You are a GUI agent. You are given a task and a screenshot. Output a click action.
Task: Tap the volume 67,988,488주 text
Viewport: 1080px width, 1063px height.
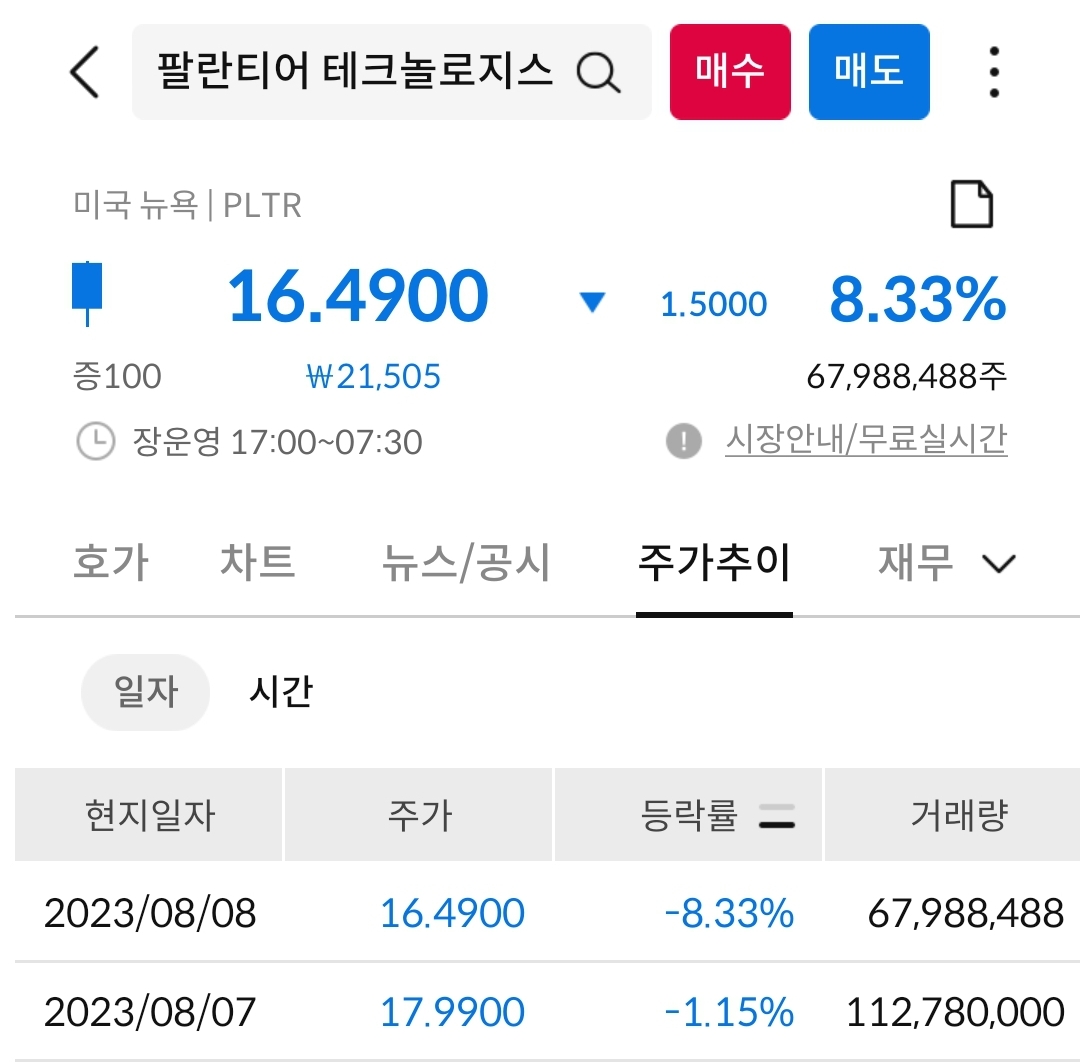point(907,377)
